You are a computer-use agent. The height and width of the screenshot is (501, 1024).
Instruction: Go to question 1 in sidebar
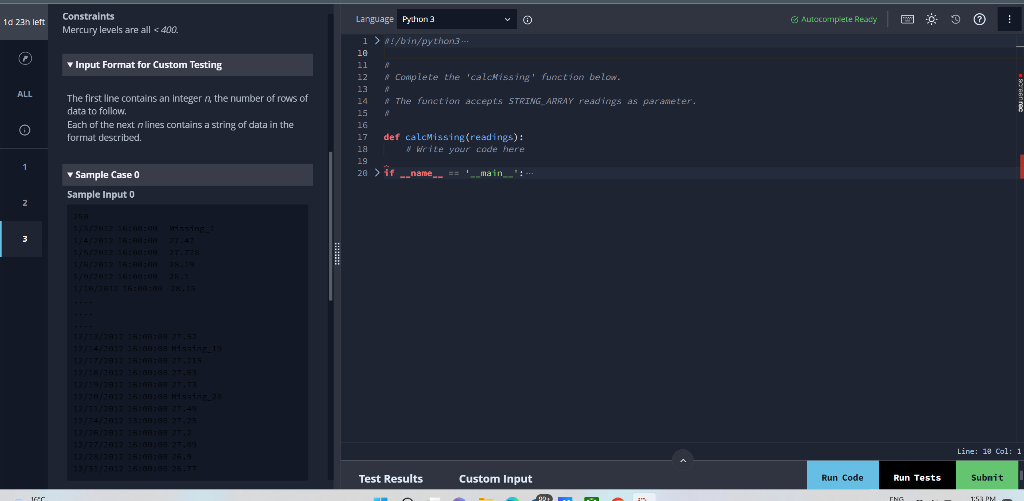tap(24, 167)
